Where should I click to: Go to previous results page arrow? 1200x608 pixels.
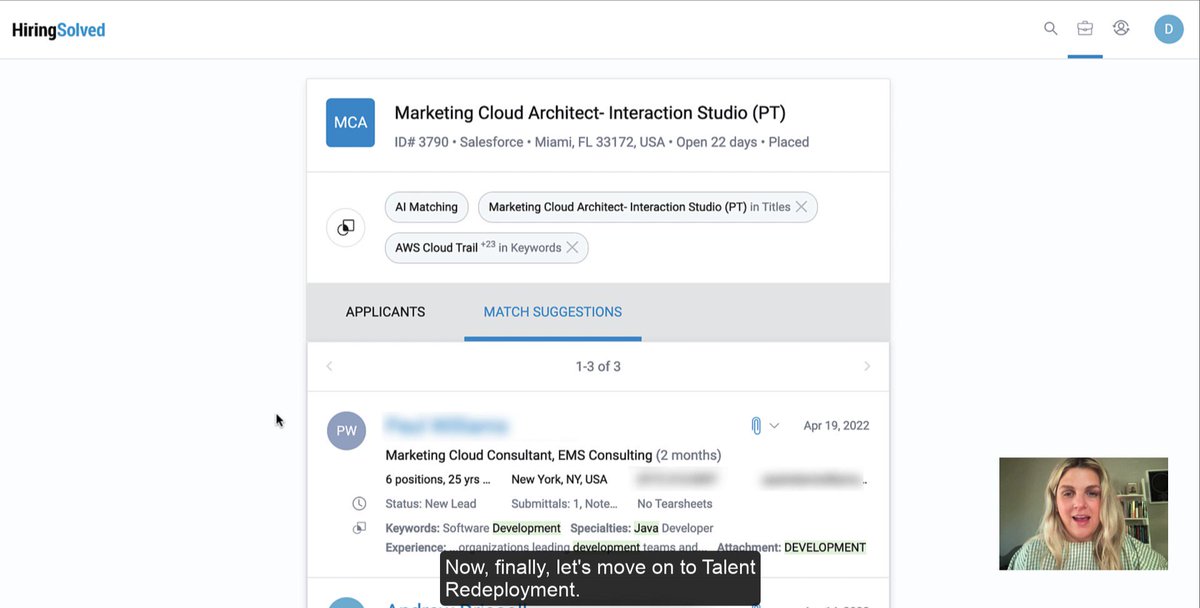click(x=329, y=367)
